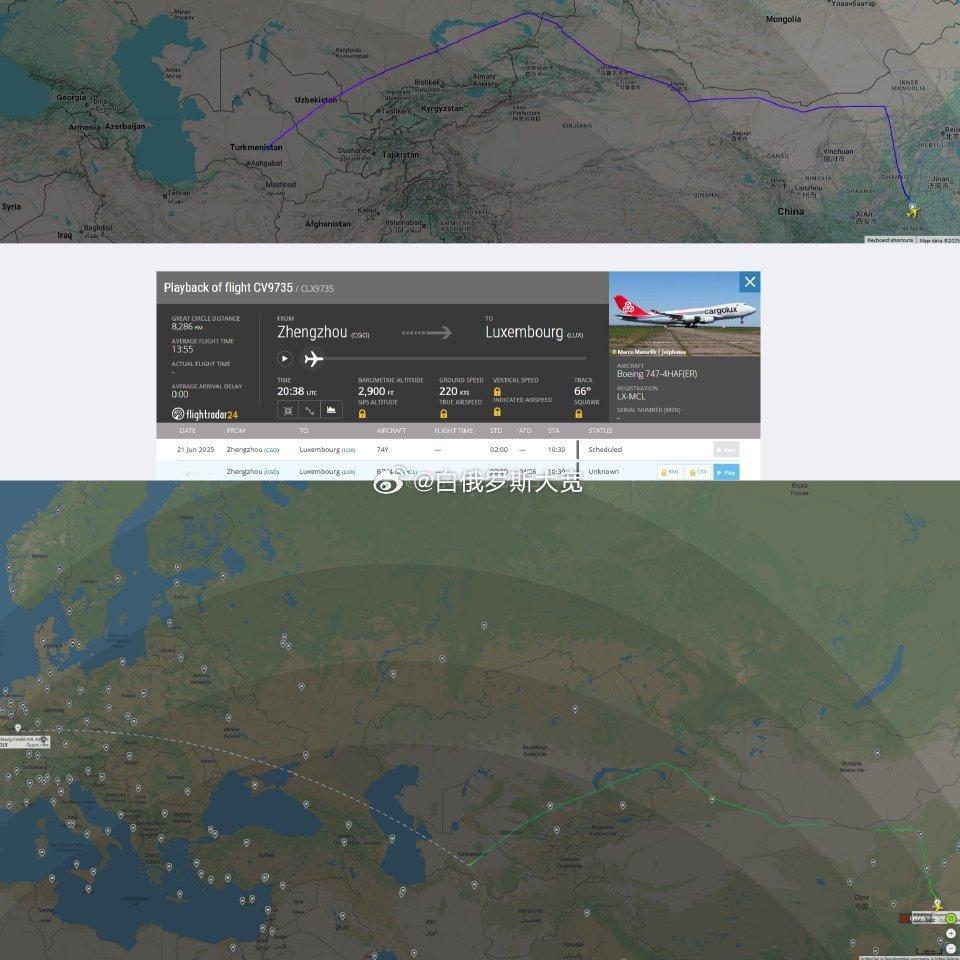Click the 74Y aircraft cell
Viewport: 960px width, 960px height.
click(383, 449)
